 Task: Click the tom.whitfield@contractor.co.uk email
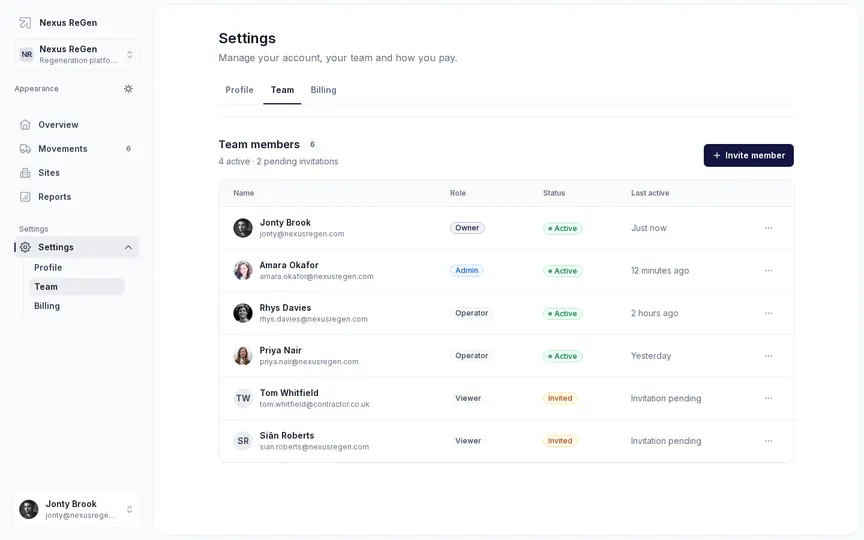315,404
